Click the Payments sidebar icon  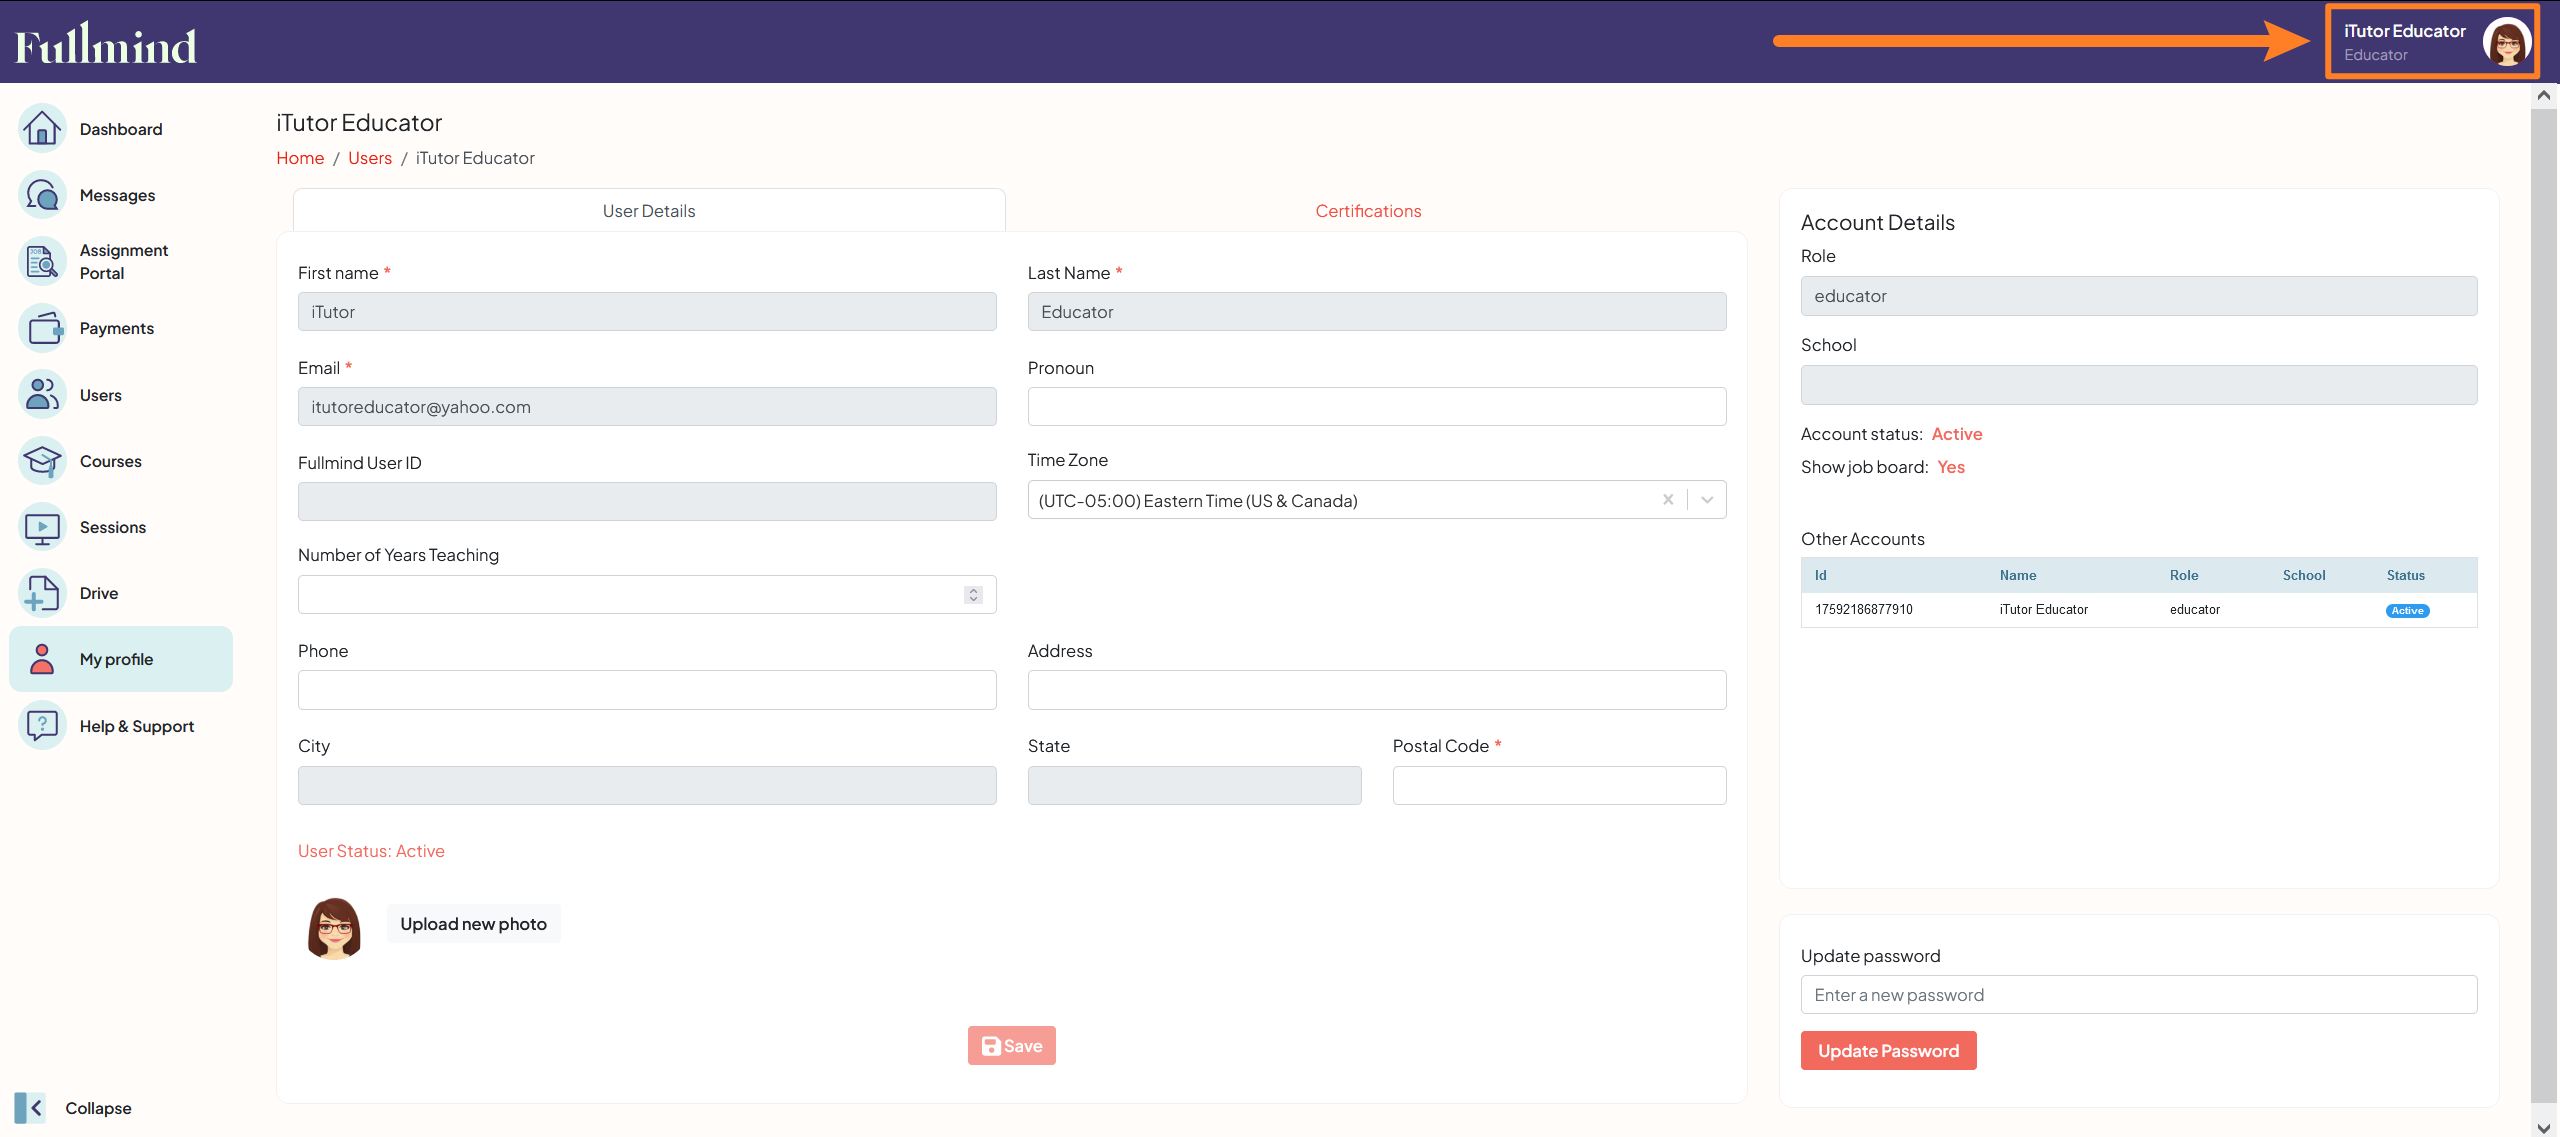[x=41, y=327]
